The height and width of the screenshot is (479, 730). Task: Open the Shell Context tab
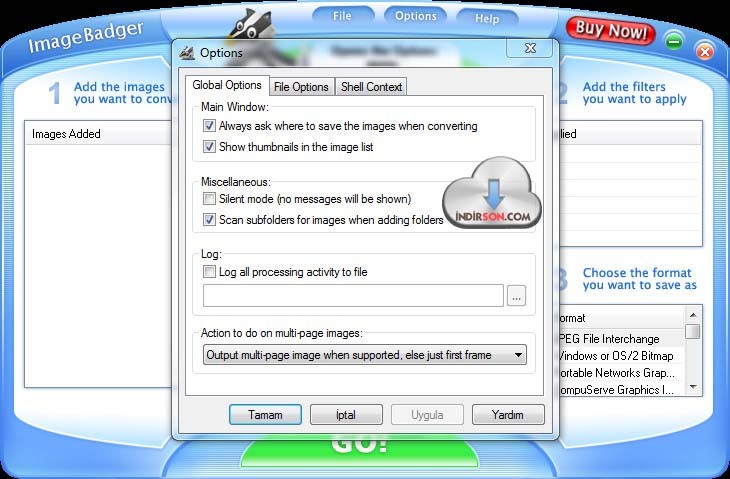coord(371,87)
